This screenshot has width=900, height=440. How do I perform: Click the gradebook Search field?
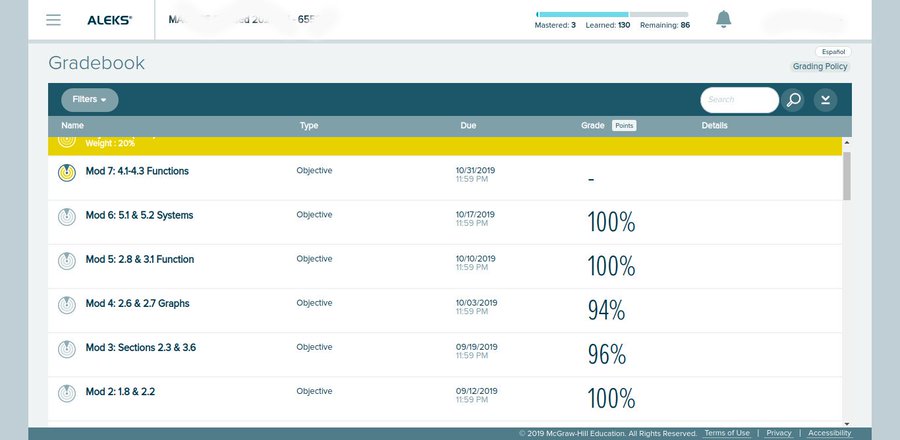739,100
